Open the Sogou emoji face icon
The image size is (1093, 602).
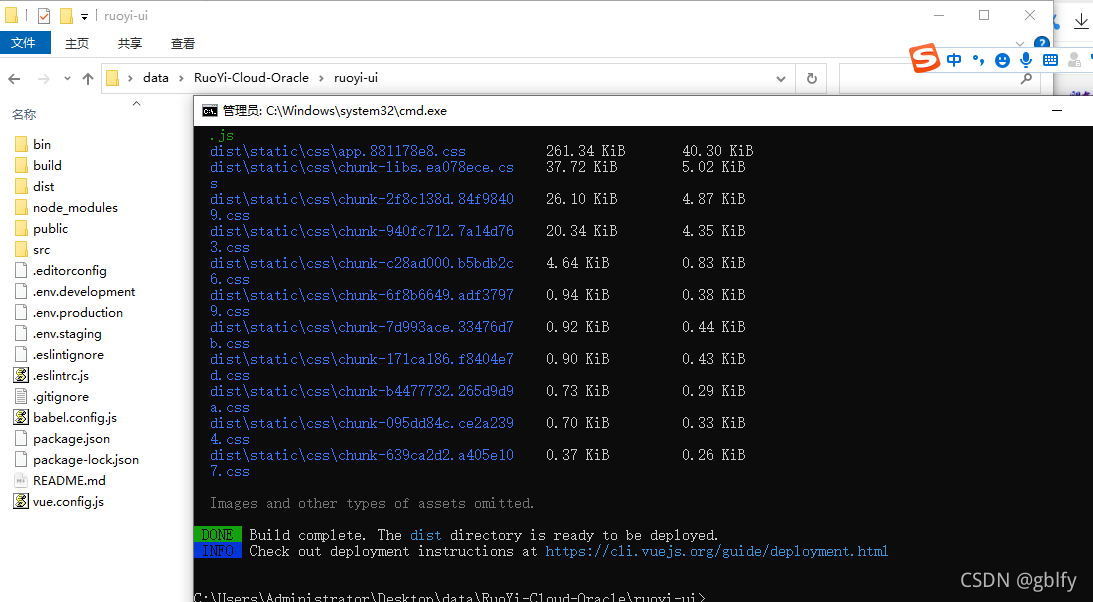tap(1002, 61)
